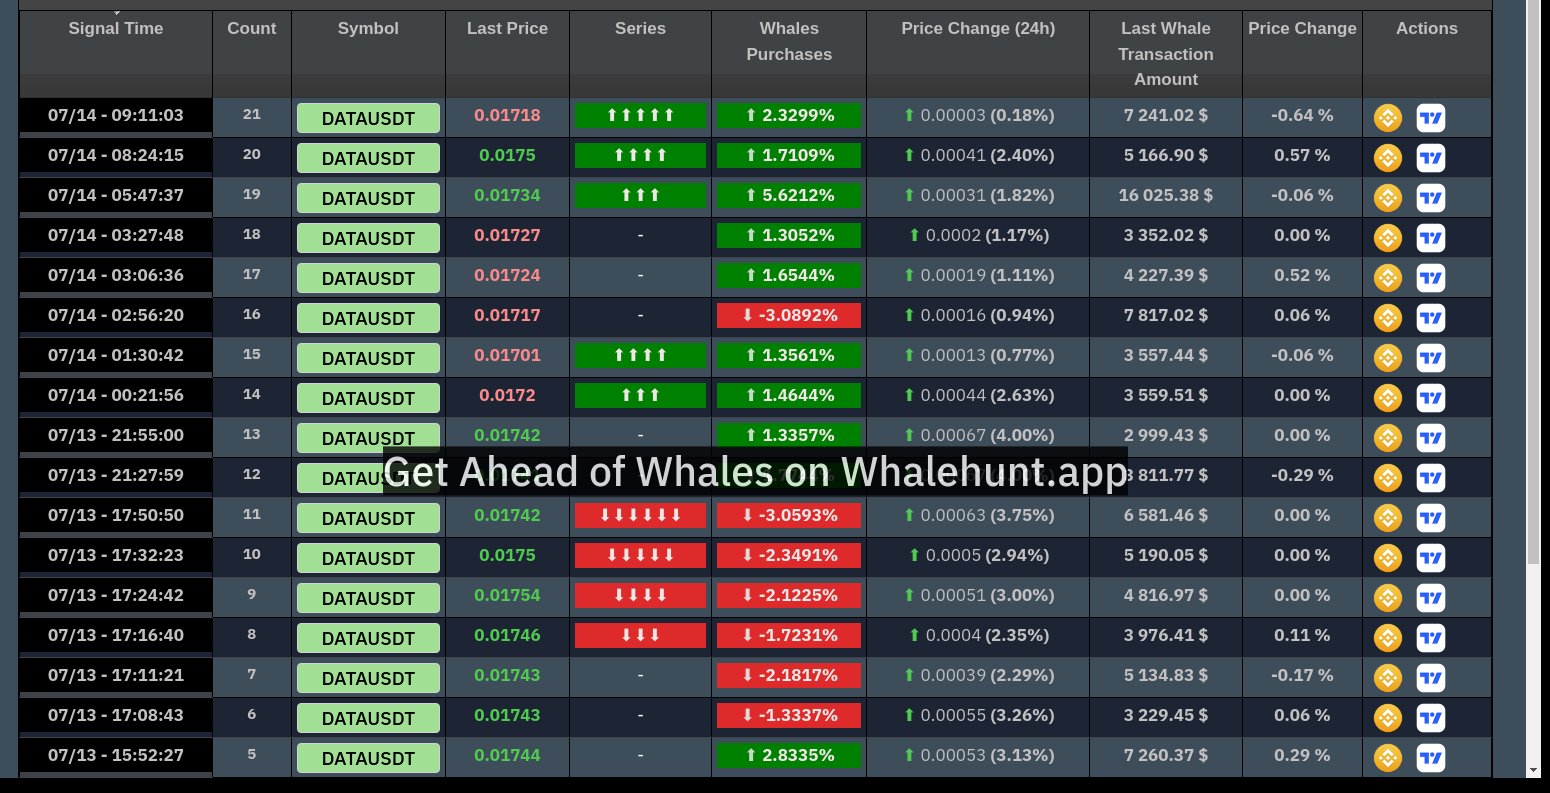Launch TradingView from the 07/13 - 17:11:21 row
Viewport: 1550px width, 793px height.
1431,678
